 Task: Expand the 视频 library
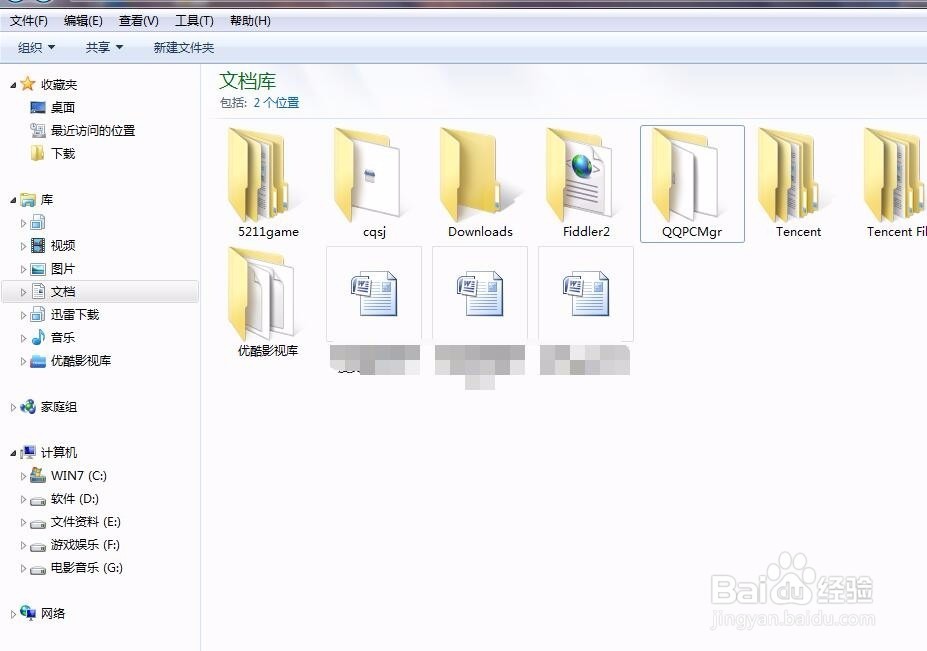coord(24,246)
